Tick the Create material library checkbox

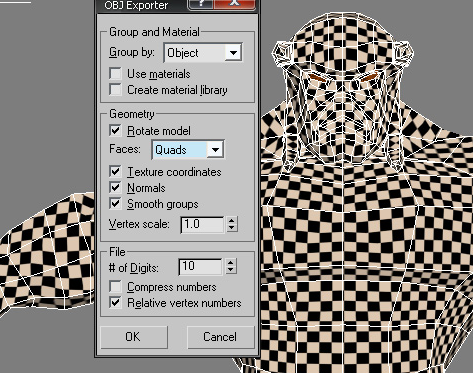point(116,90)
